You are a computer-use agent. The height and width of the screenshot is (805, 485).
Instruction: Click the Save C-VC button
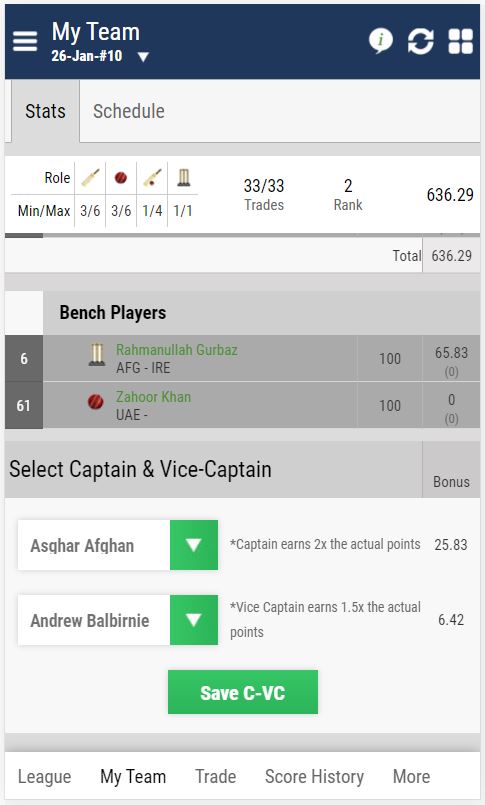[243, 692]
